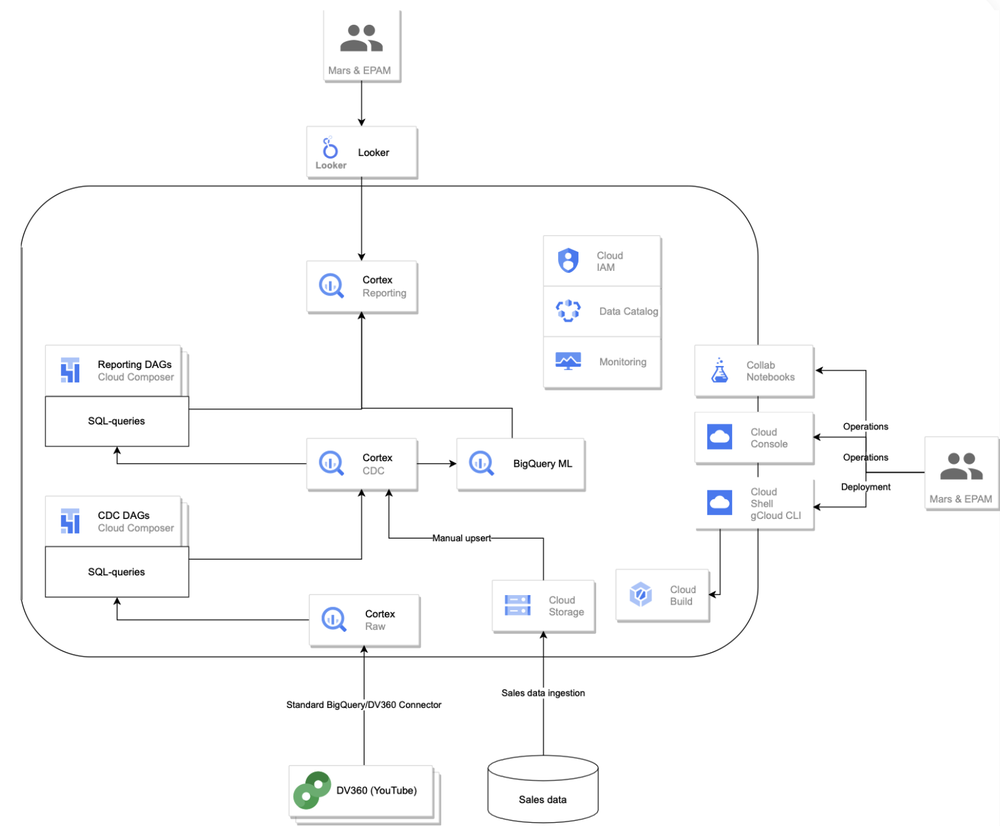Select the Collab Notebooks flask icon
This screenshot has height=826, width=1000.
click(719, 370)
